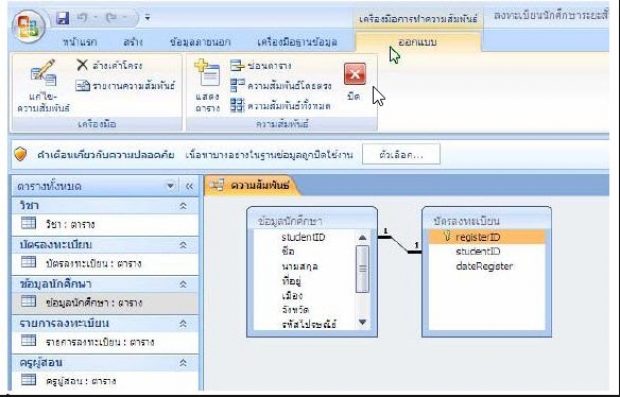Click the field list scroll down arrow
Image resolution: width=620 pixels, height=397 pixels.
[x=362, y=322]
